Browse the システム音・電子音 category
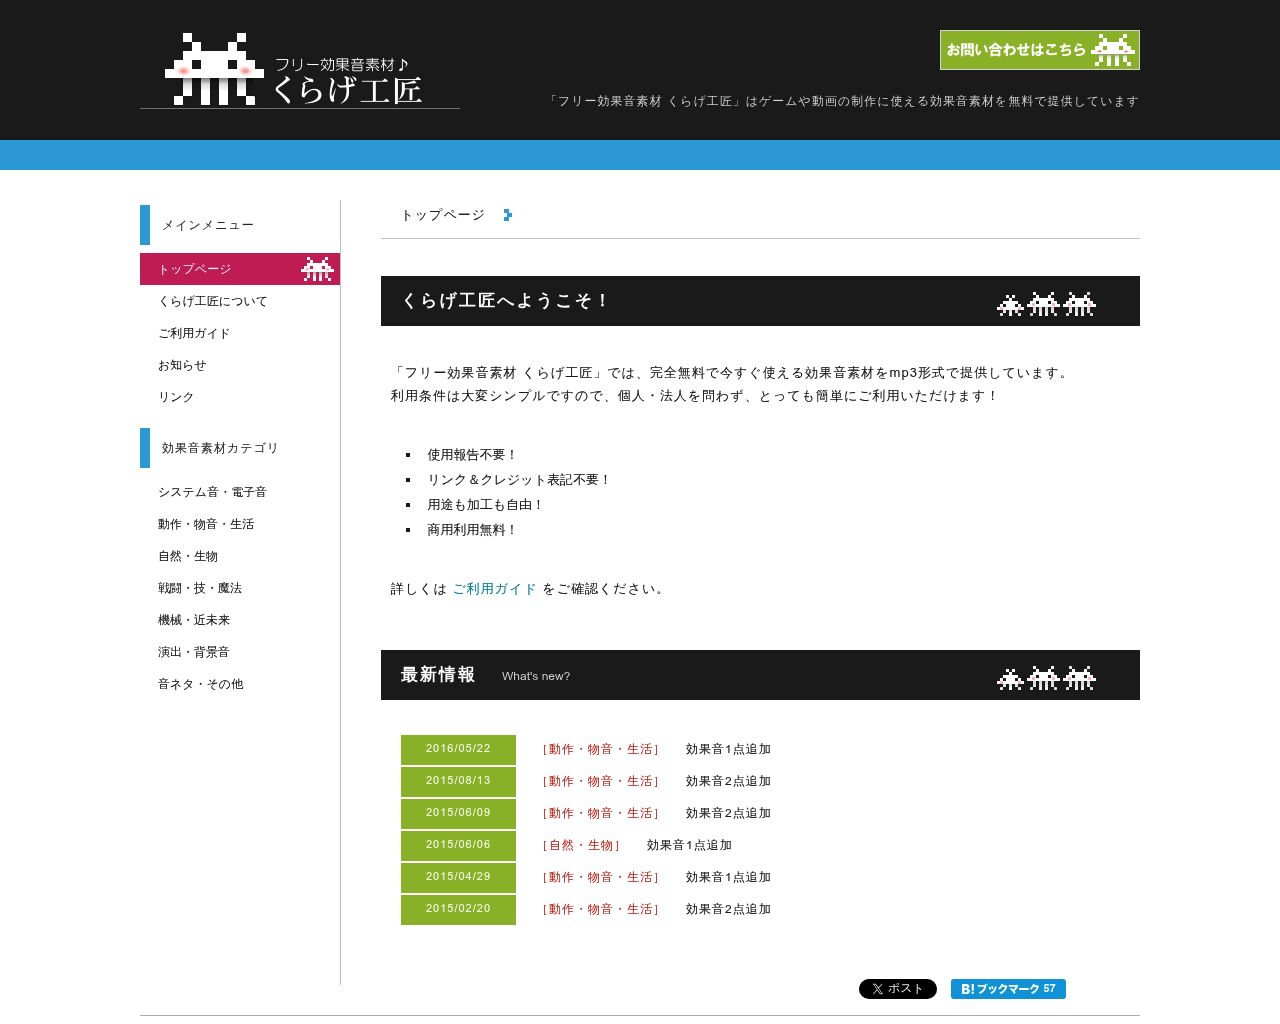 [x=212, y=492]
